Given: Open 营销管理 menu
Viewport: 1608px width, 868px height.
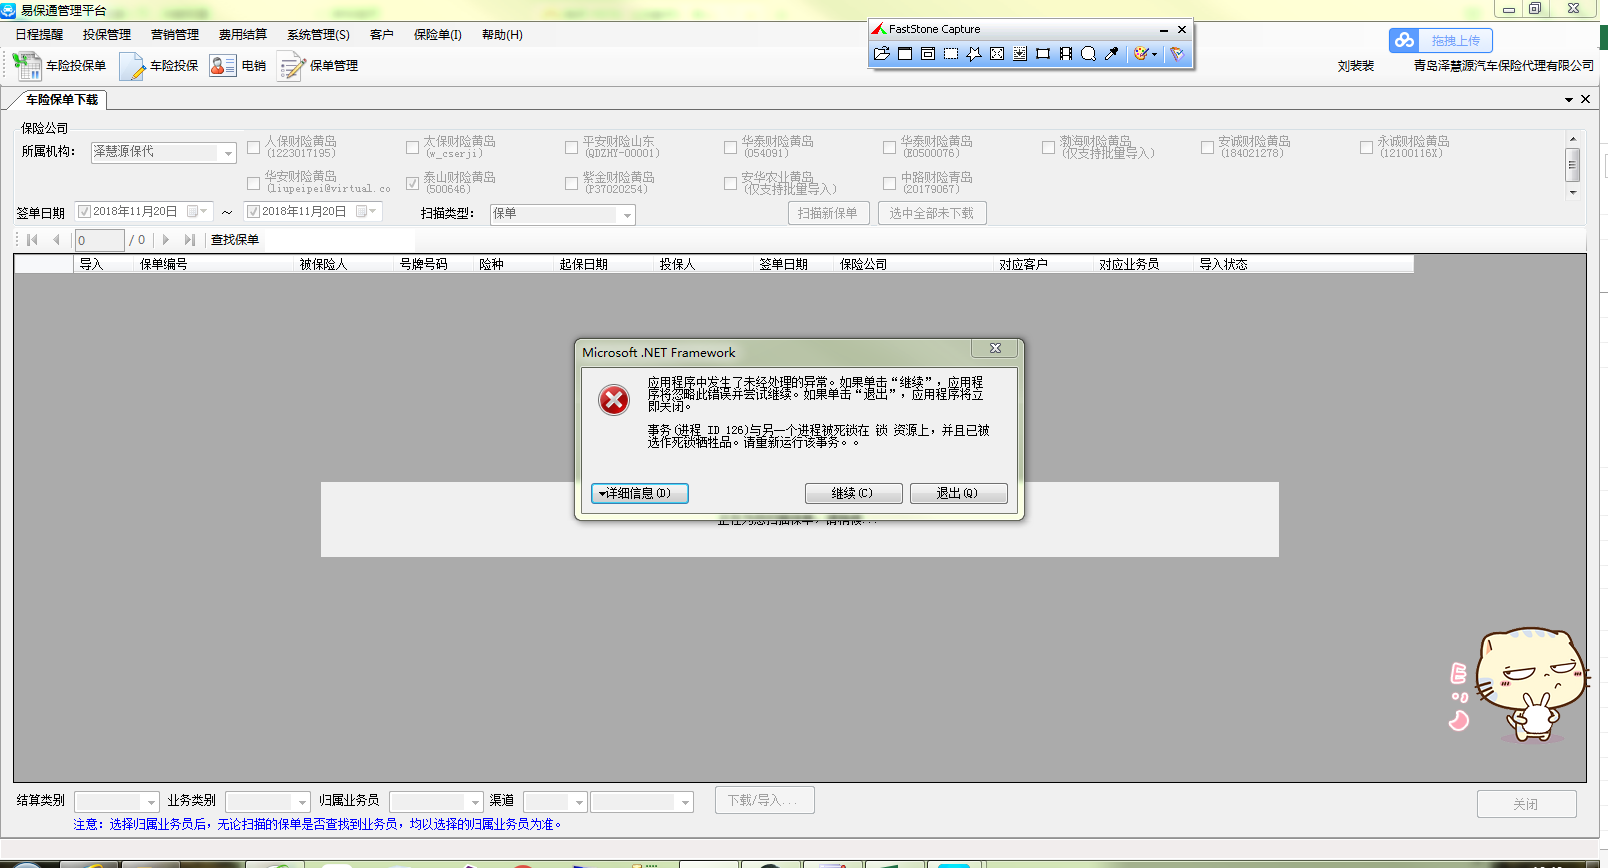Looking at the screenshot, I should [x=175, y=35].
